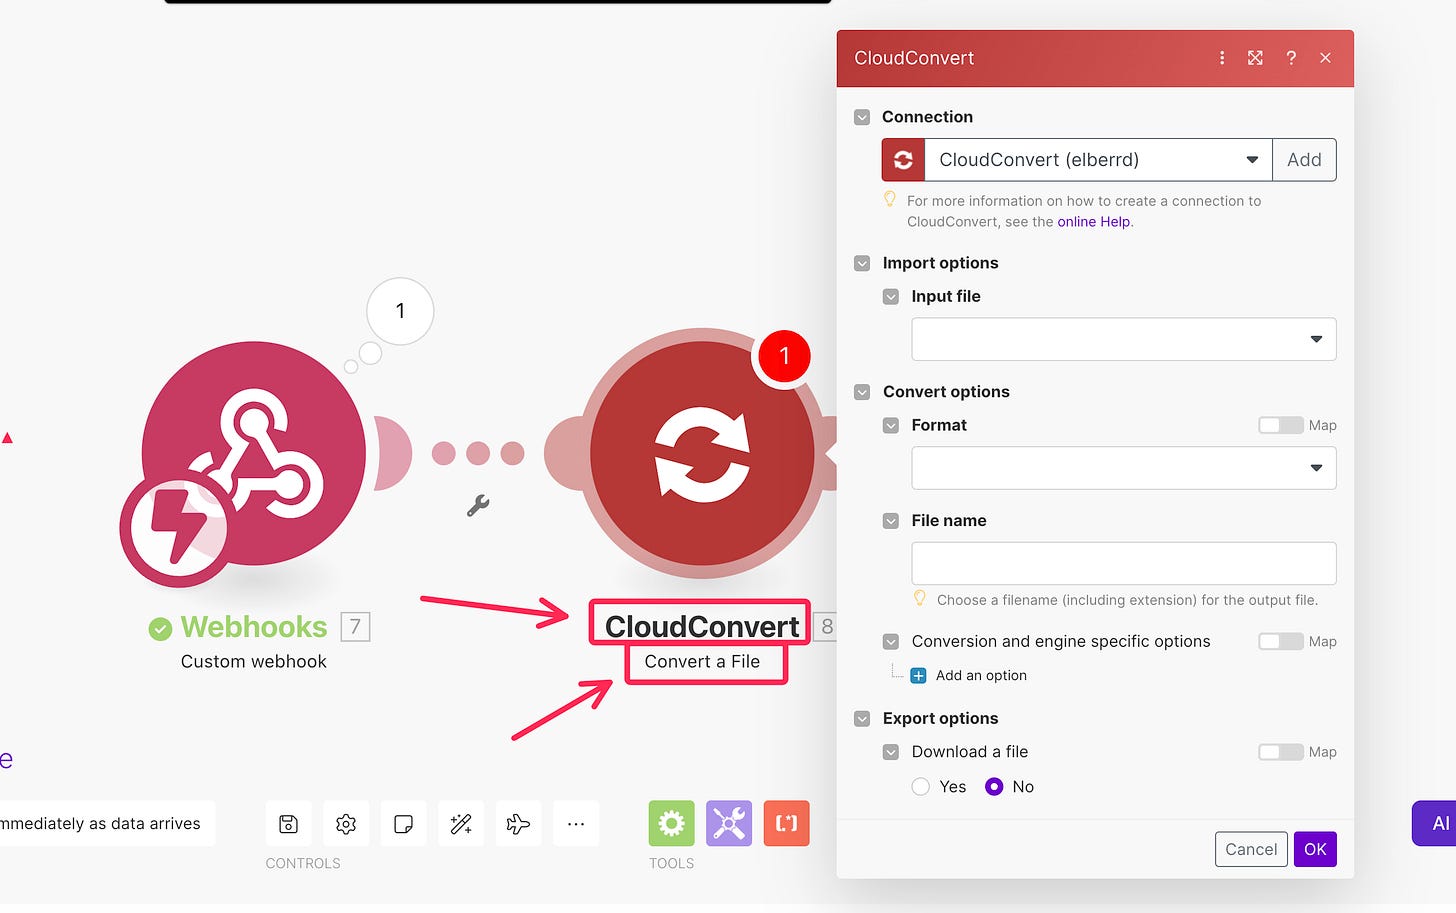Click the plus icon for Add an option
The width and height of the screenshot is (1456, 913).
(x=918, y=676)
